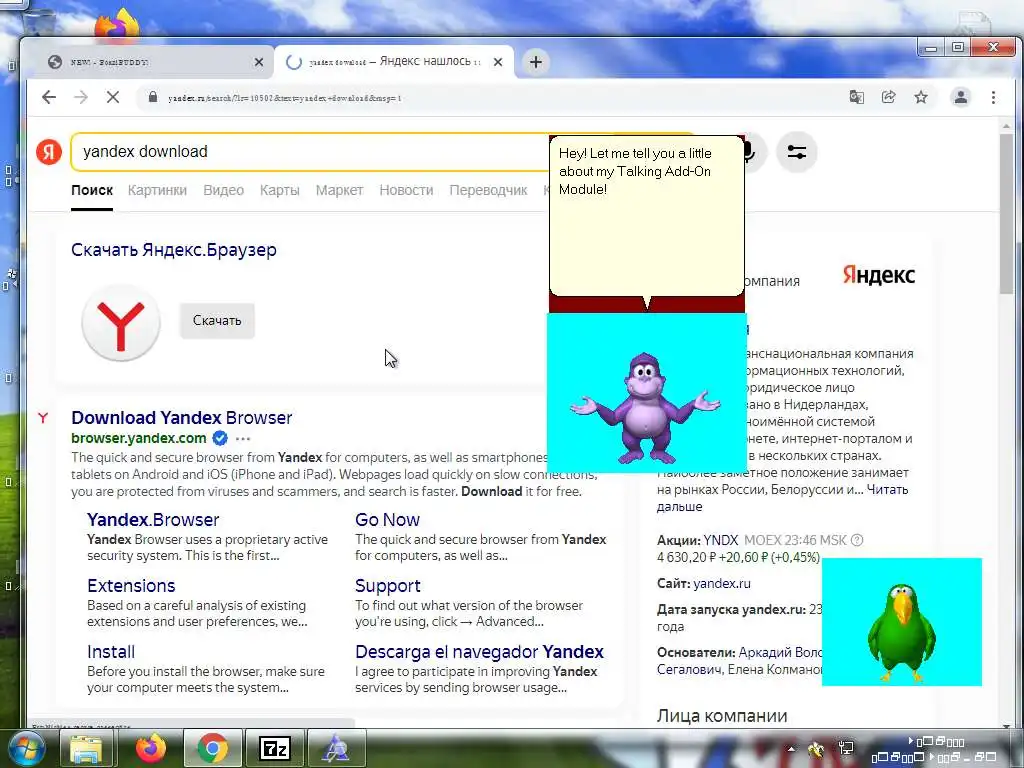Go back with the browser back arrow
The image size is (1024, 768).
point(49,98)
